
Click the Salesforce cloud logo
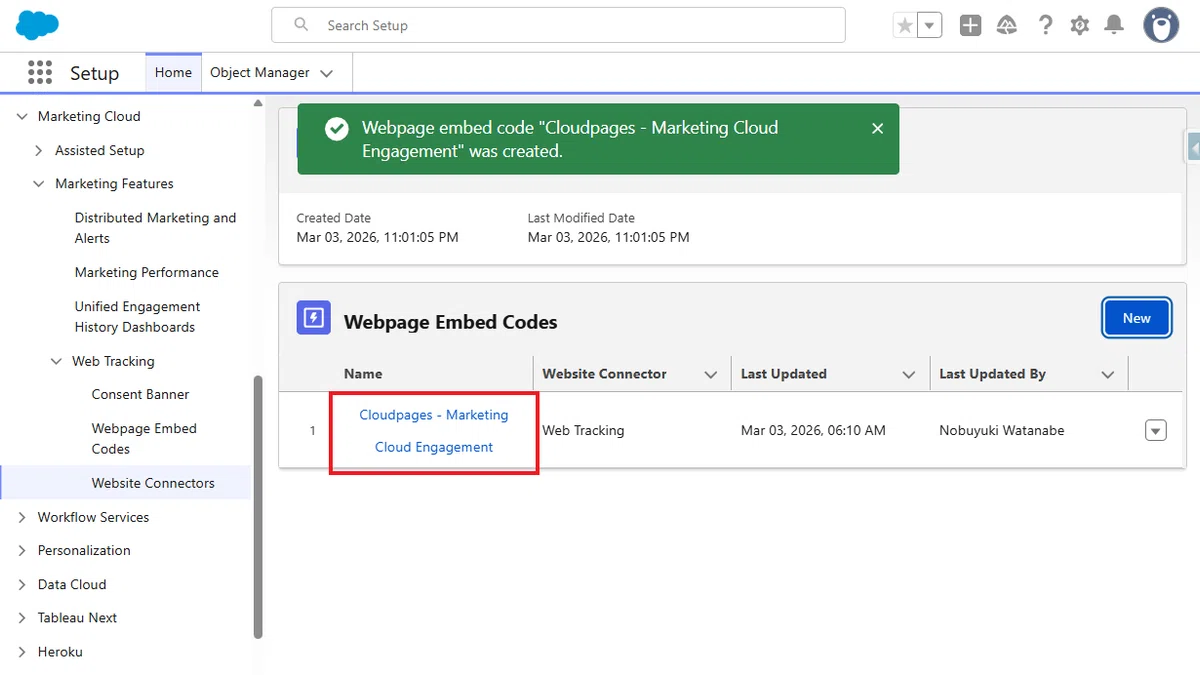37,25
